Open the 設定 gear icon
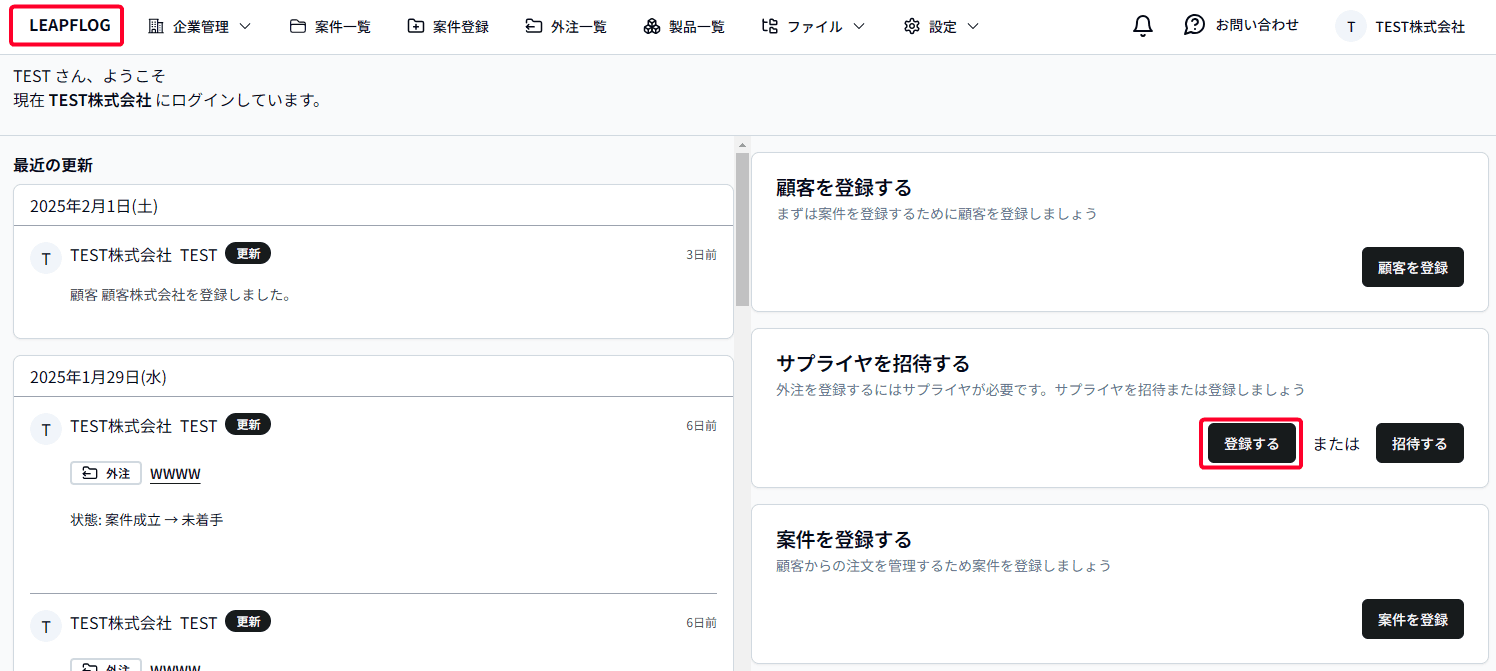 click(912, 25)
